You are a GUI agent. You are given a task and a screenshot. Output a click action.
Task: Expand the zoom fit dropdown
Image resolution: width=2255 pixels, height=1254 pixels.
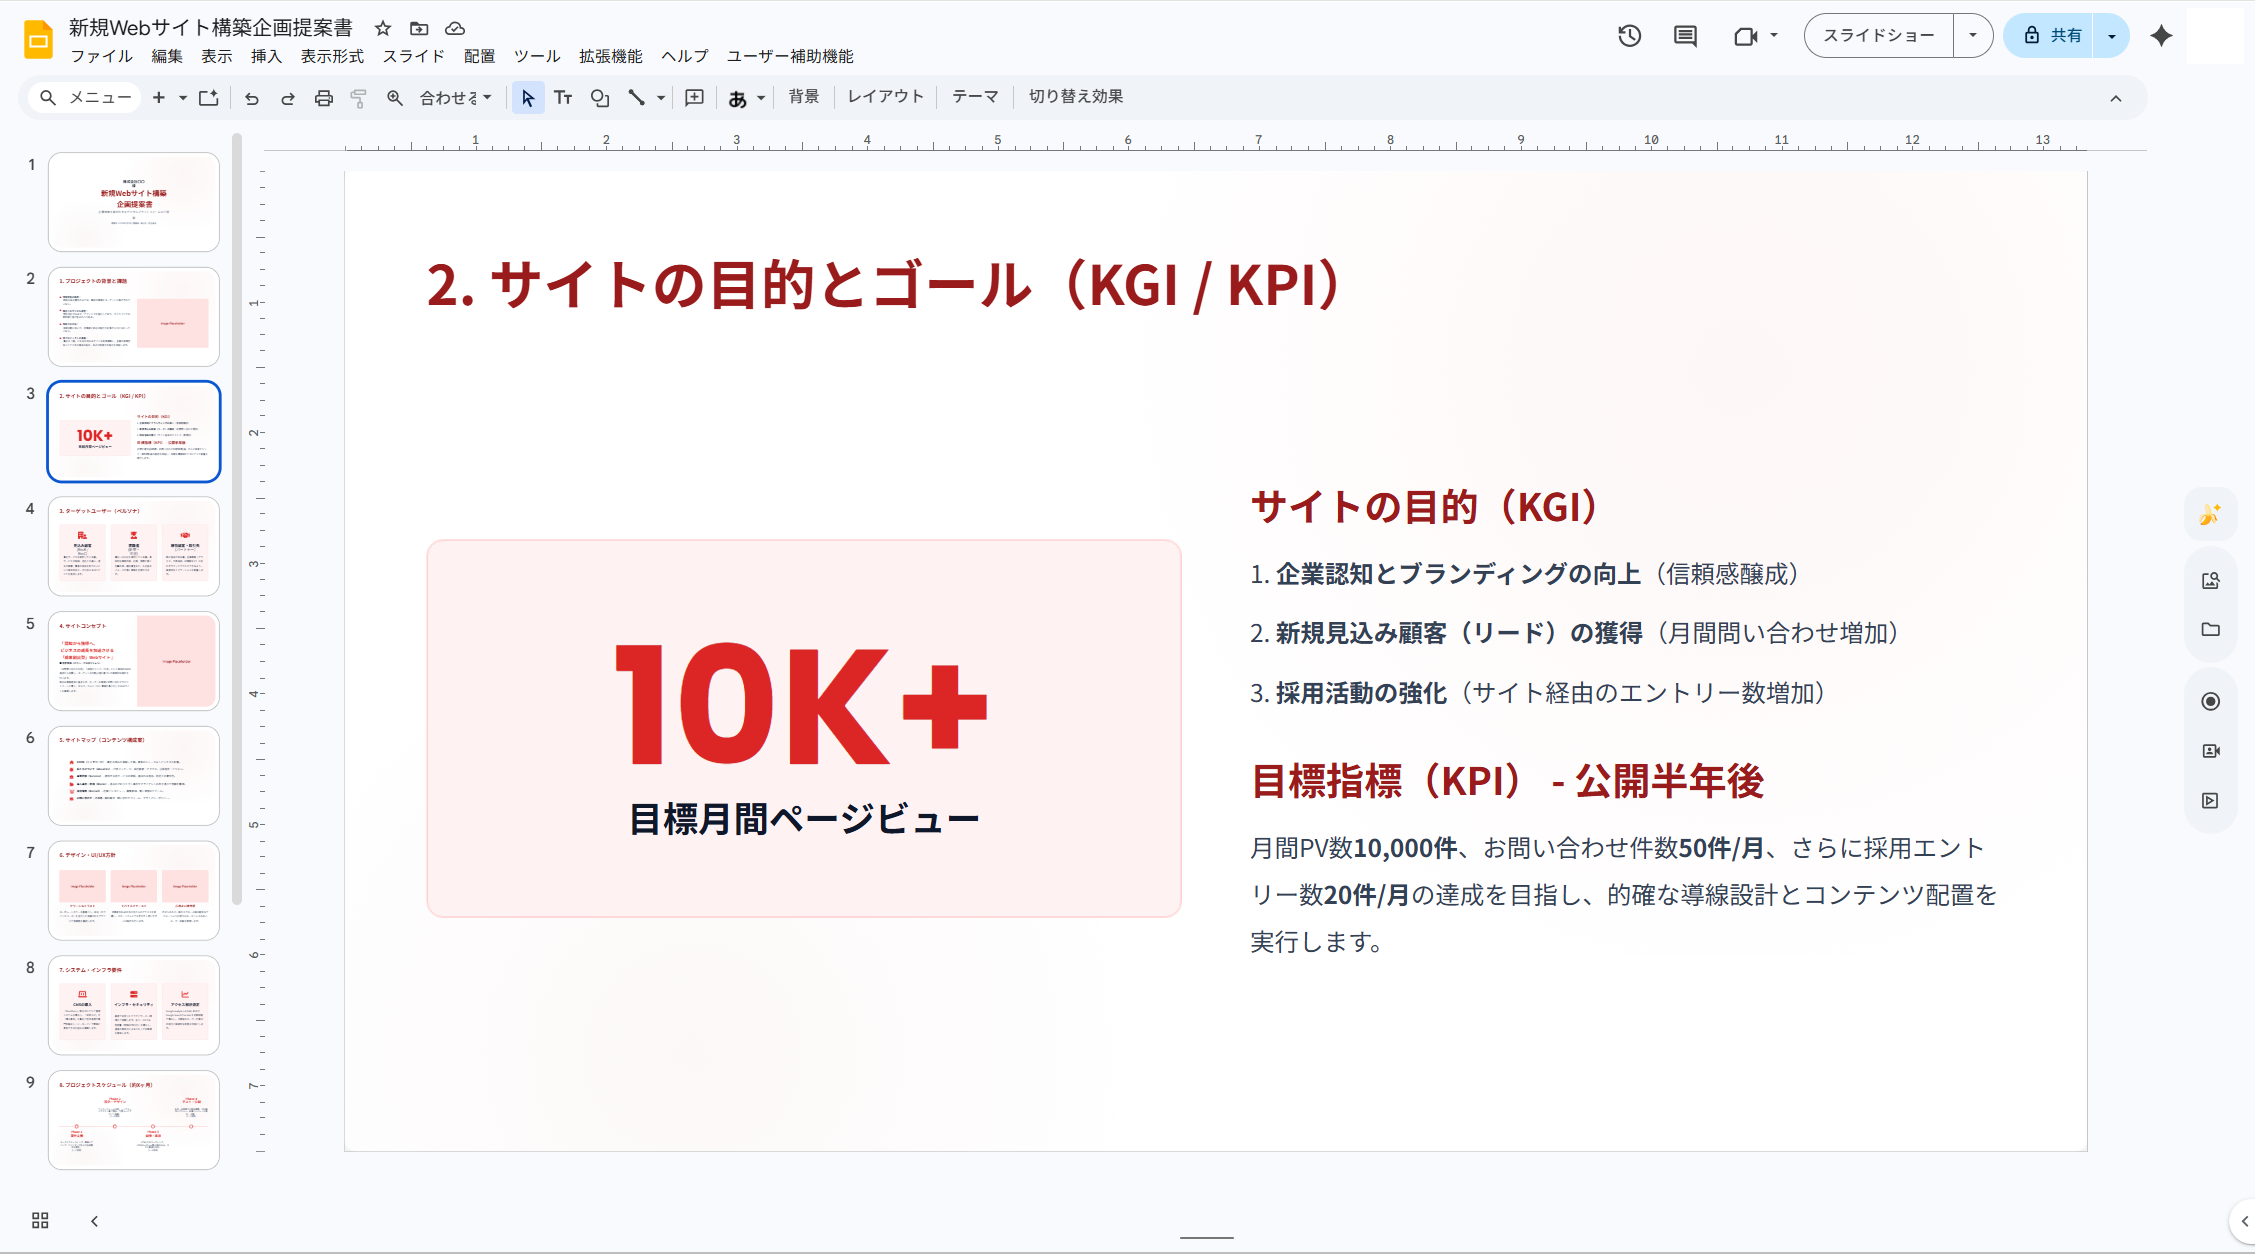click(x=486, y=97)
